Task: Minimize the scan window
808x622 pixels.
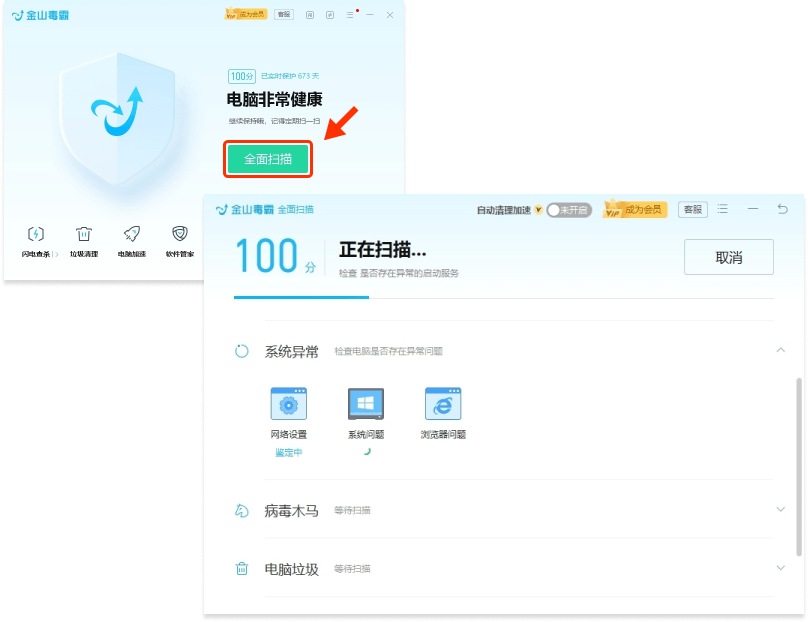Action: [x=753, y=209]
